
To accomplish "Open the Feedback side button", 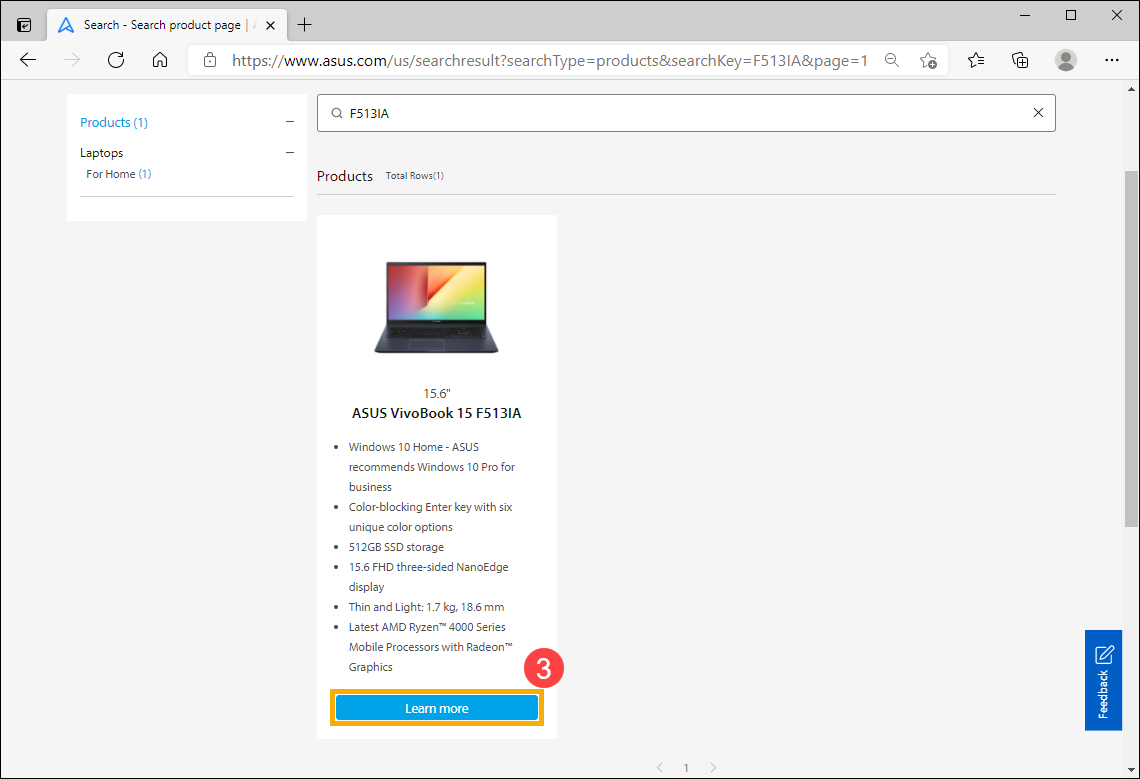I will pos(1103,680).
